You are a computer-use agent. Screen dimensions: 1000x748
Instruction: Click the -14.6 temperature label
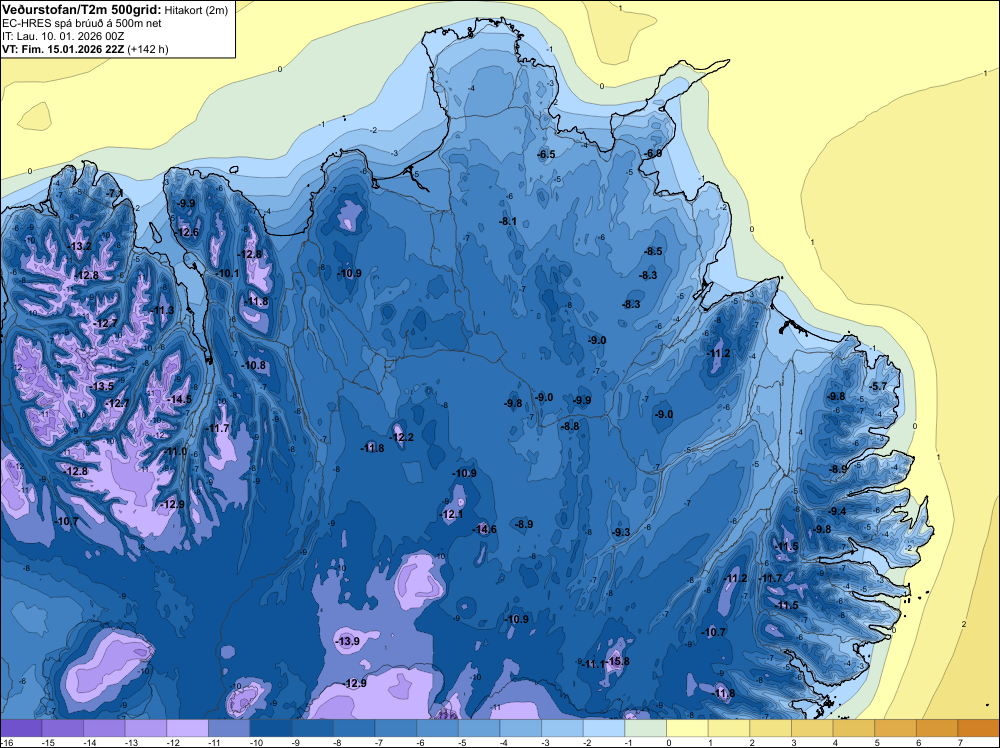click(x=485, y=529)
